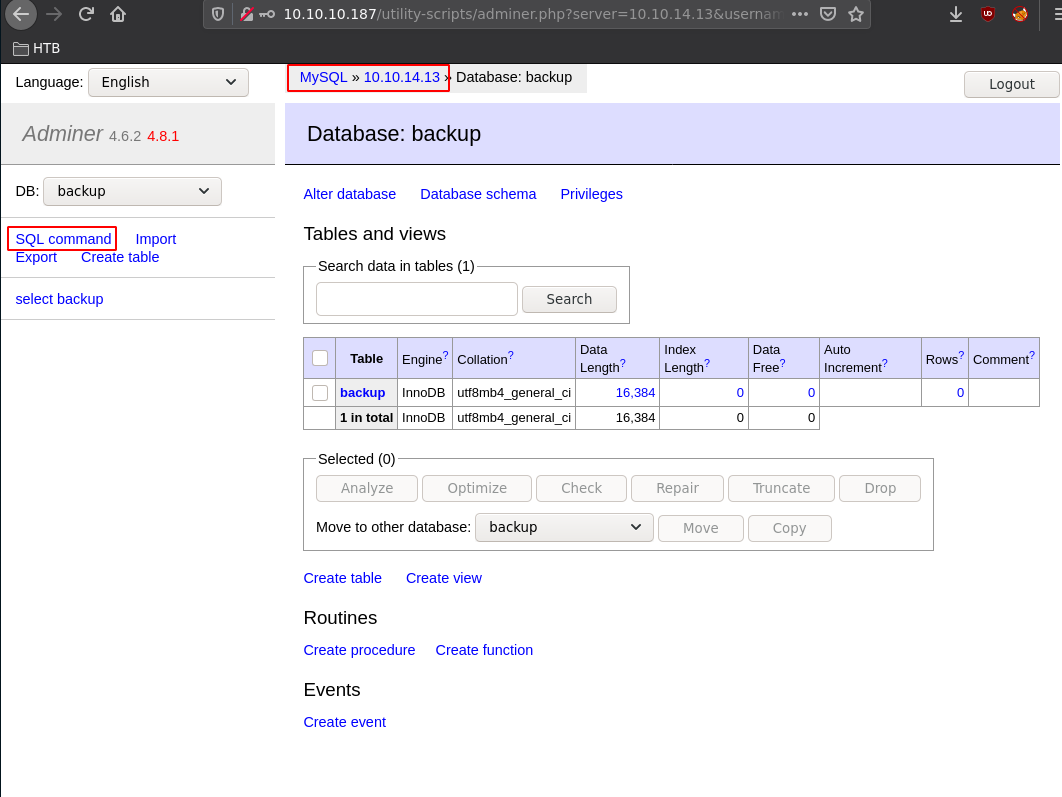Viewport: 1062px width, 797px height.
Task: Click the Comment help question mark
Action: pyautogui.click(x=1032, y=355)
